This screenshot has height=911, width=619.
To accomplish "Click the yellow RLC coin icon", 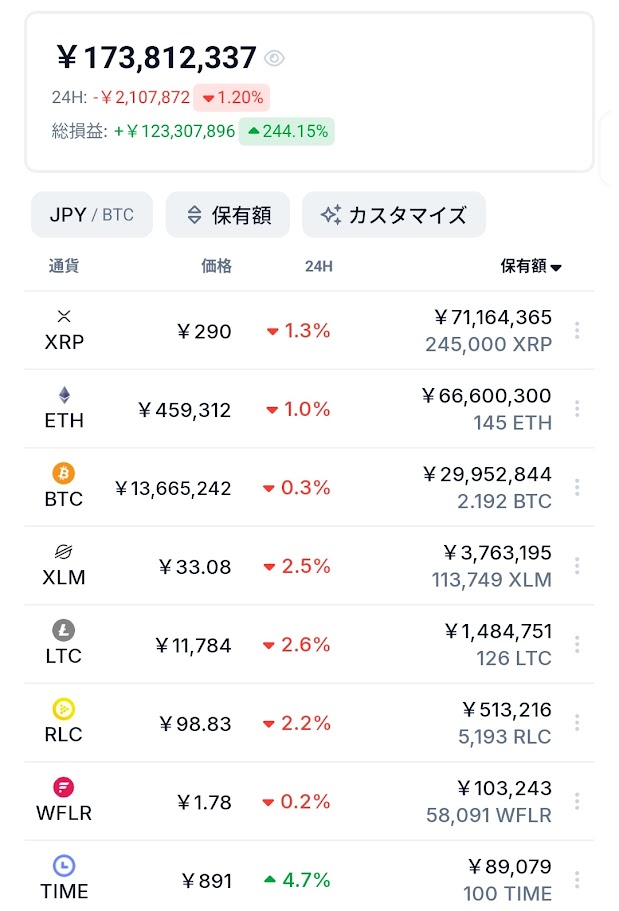I will (64, 709).
